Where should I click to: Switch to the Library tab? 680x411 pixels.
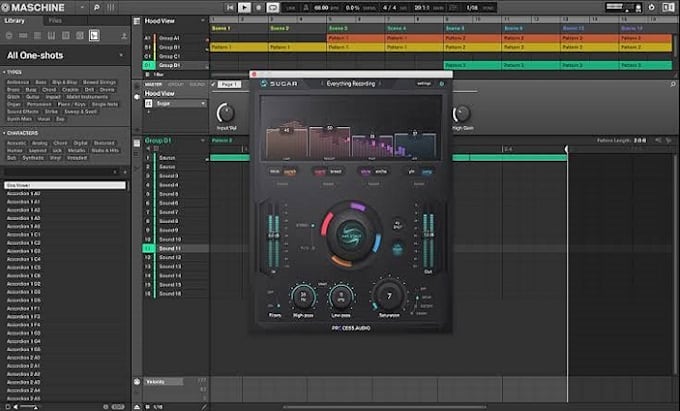[14, 21]
